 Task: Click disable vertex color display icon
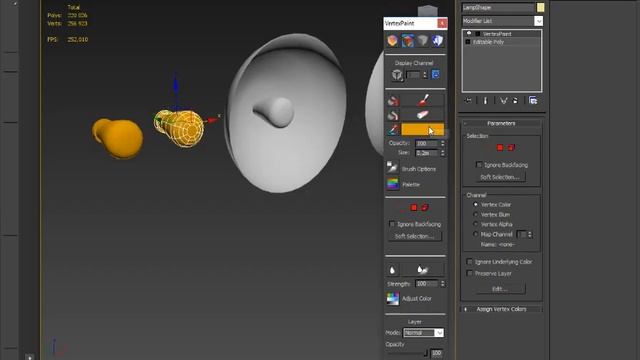pyautogui.click(x=423, y=40)
